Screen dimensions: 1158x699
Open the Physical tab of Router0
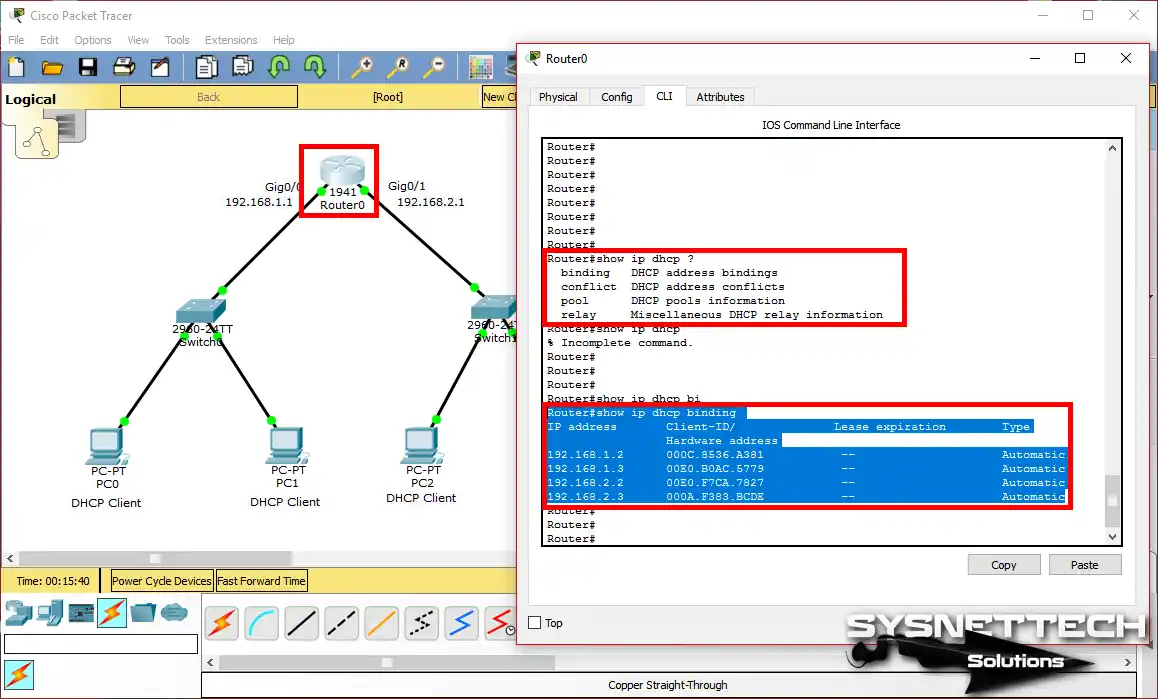(x=559, y=96)
